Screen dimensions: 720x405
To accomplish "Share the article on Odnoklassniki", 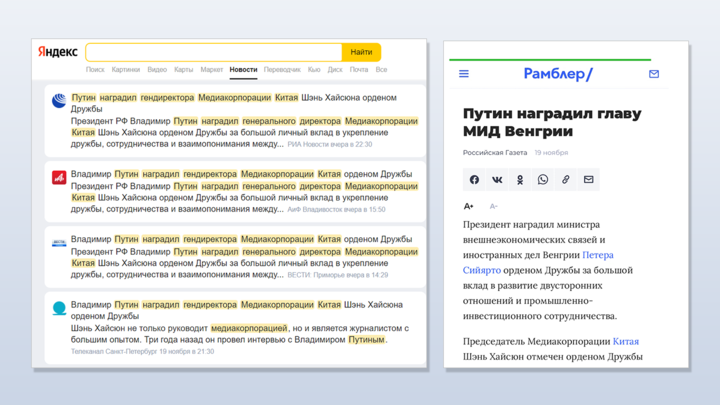I will [x=520, y=180].
